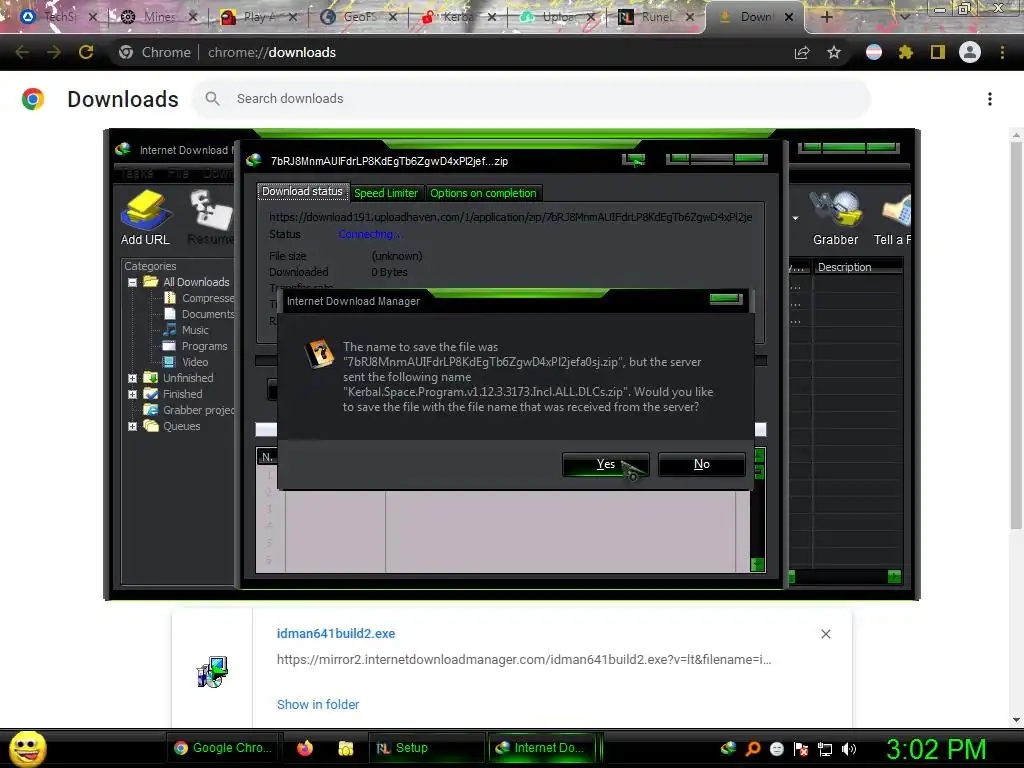This screenshot has height=768, width=1024.
Task: Switch to Google Chrome taskbar button
Action: [x=223, y=748]
